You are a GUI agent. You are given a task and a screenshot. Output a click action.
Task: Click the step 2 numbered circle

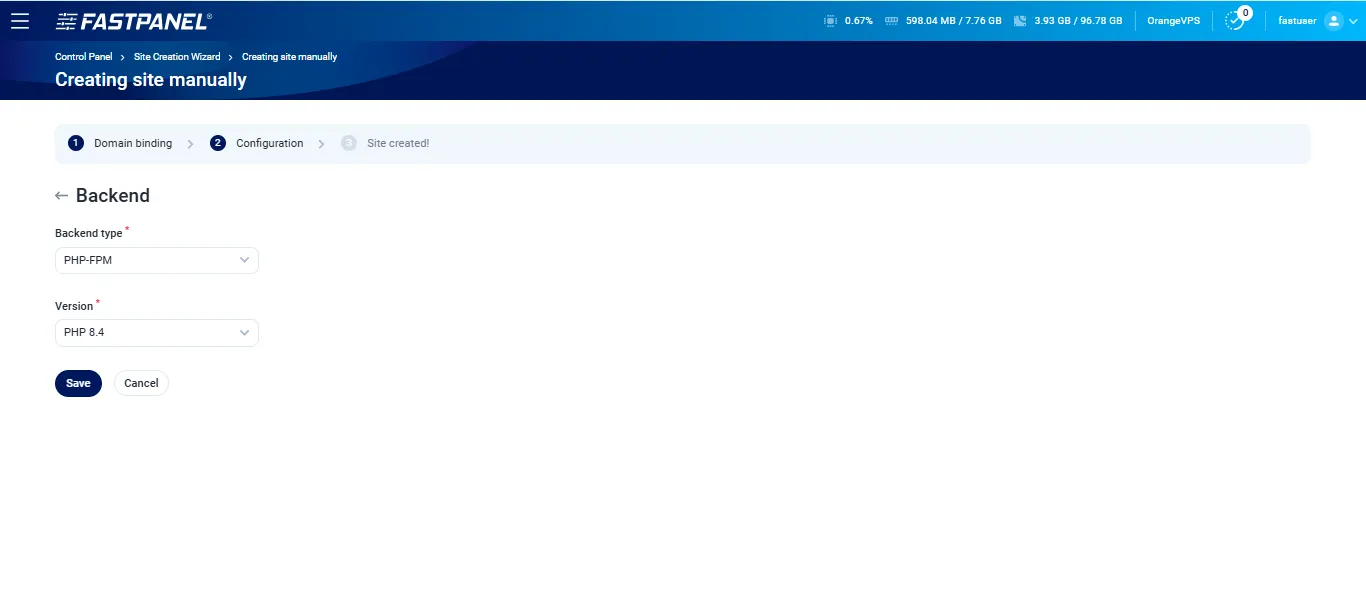pos(218,143)
